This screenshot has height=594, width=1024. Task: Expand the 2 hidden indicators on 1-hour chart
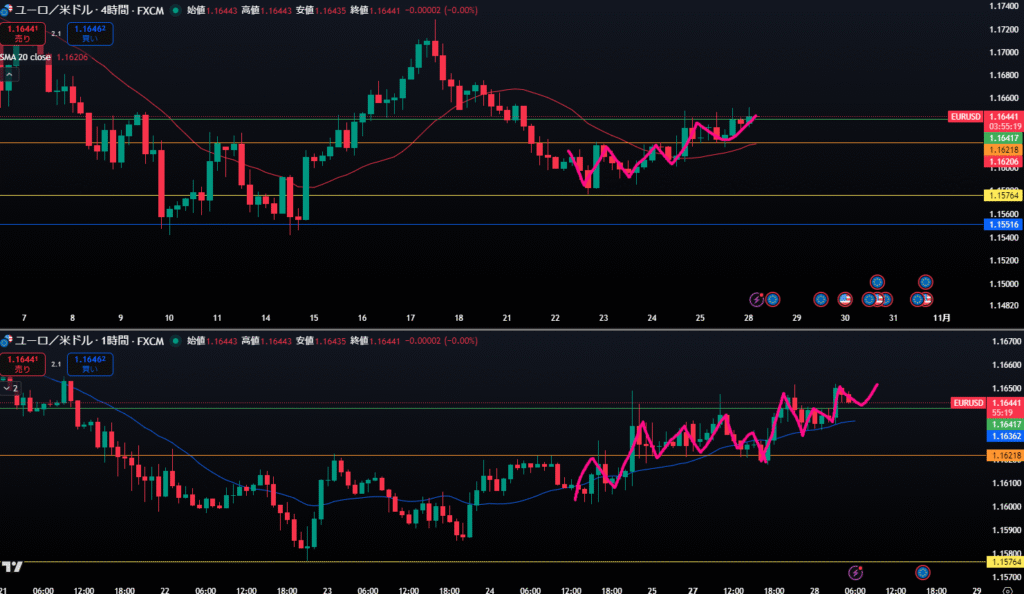pos(11,387)
